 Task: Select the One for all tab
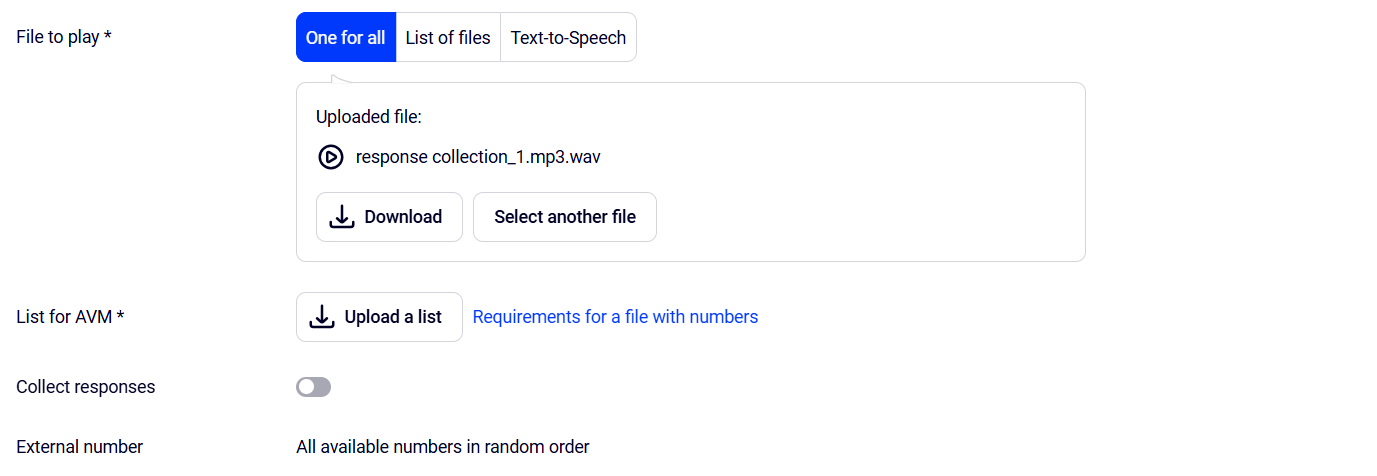346,37
